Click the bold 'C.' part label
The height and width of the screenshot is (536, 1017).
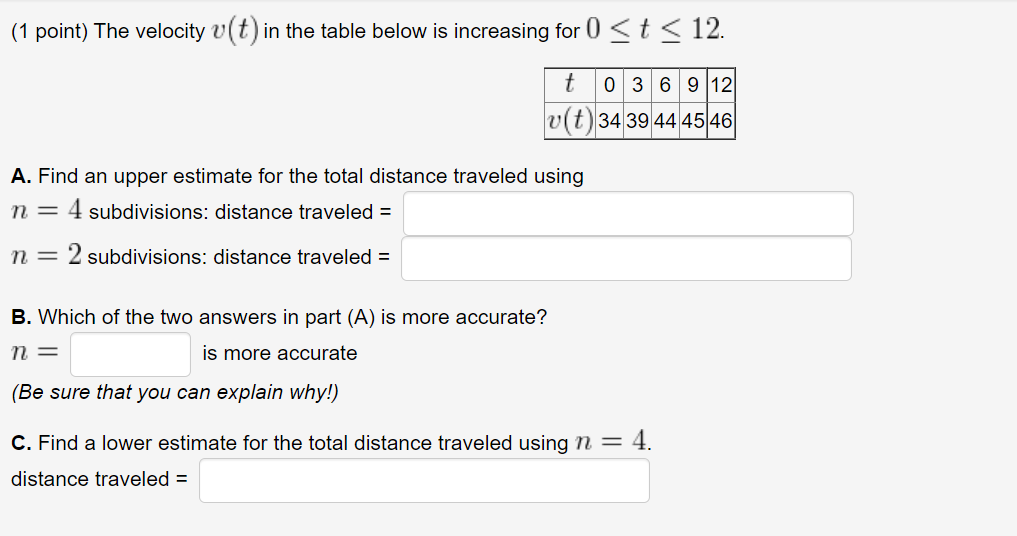coord(21,444)
